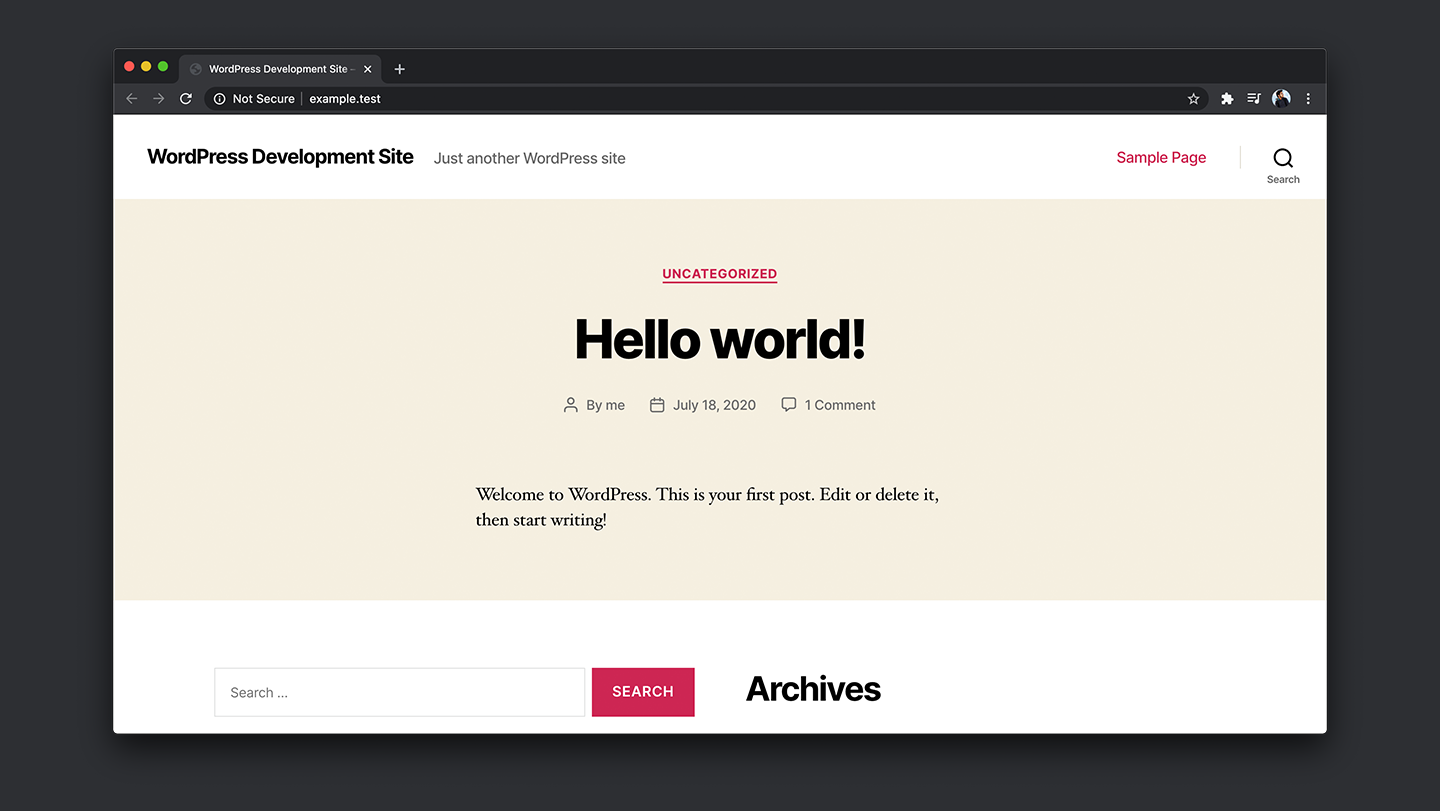Open the Hello world! post title
Image resolution: width=1440 pixels, height=811 pixels.
(720, 339)
